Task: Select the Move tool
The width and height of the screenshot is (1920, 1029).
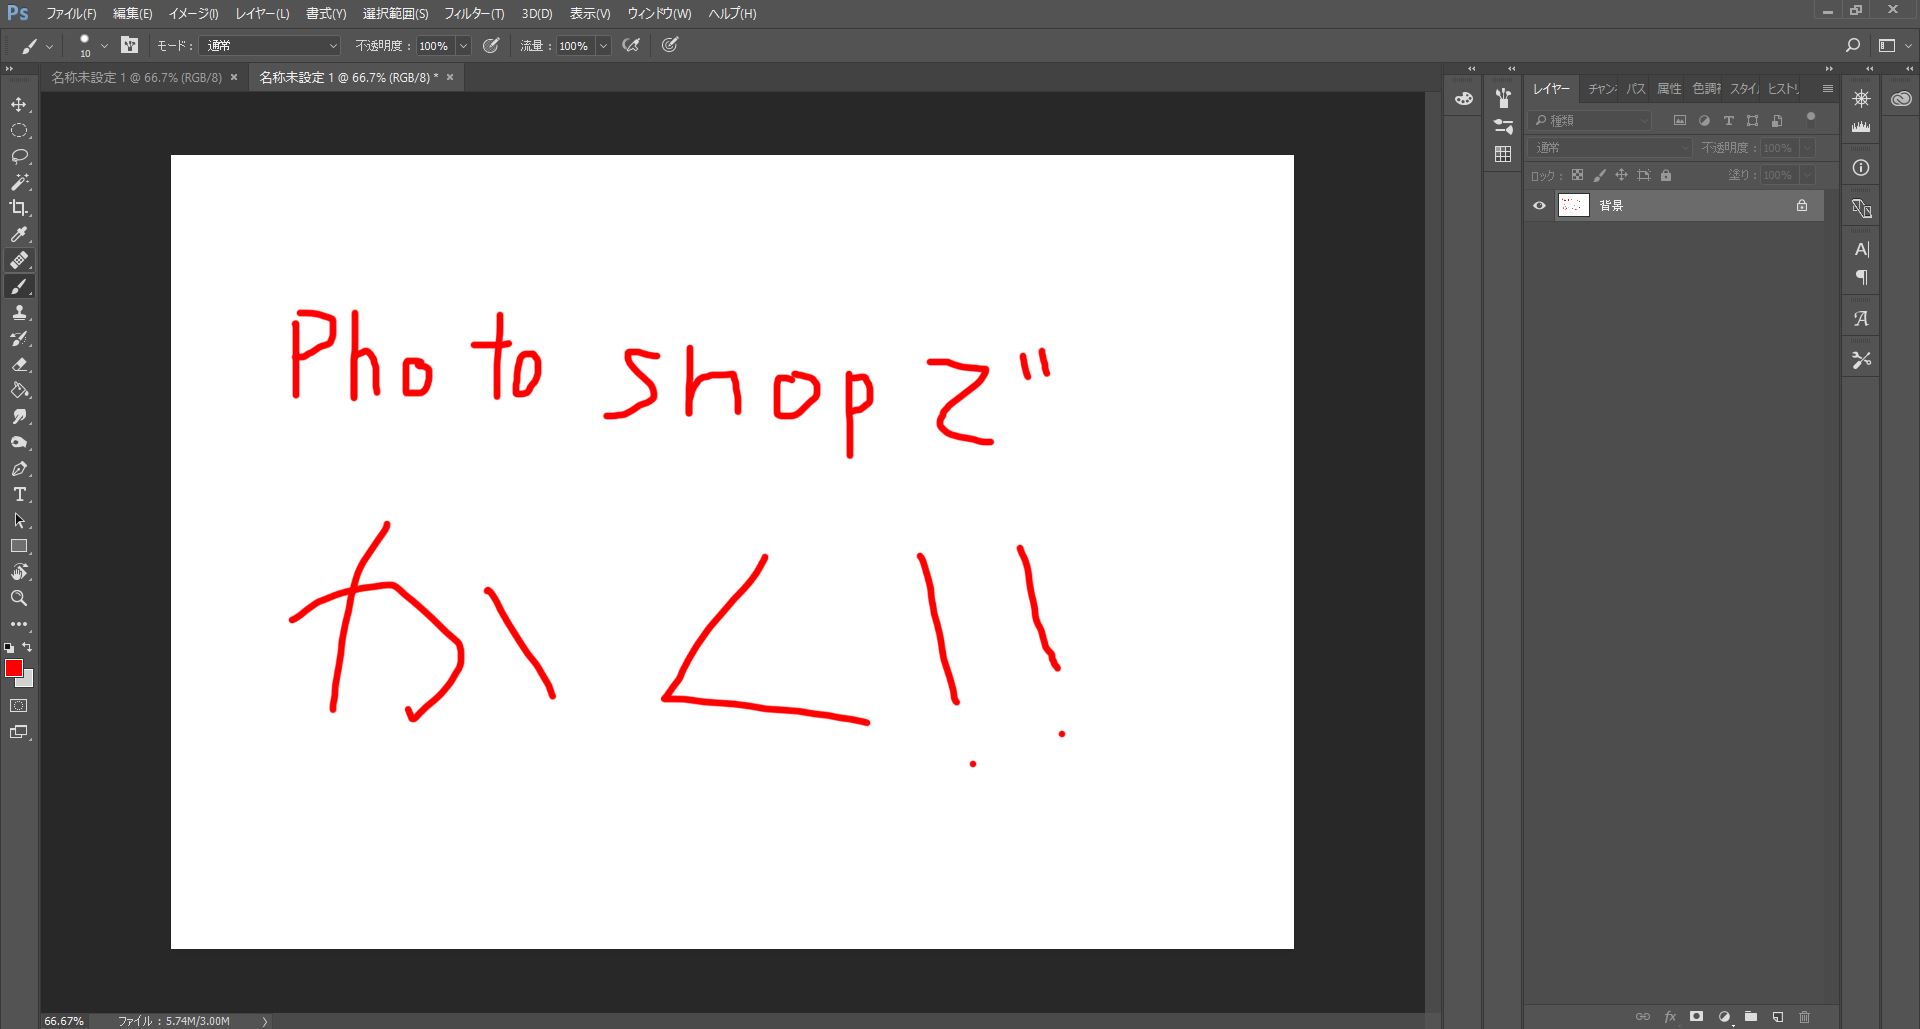Action: click(x=19, y=104)
